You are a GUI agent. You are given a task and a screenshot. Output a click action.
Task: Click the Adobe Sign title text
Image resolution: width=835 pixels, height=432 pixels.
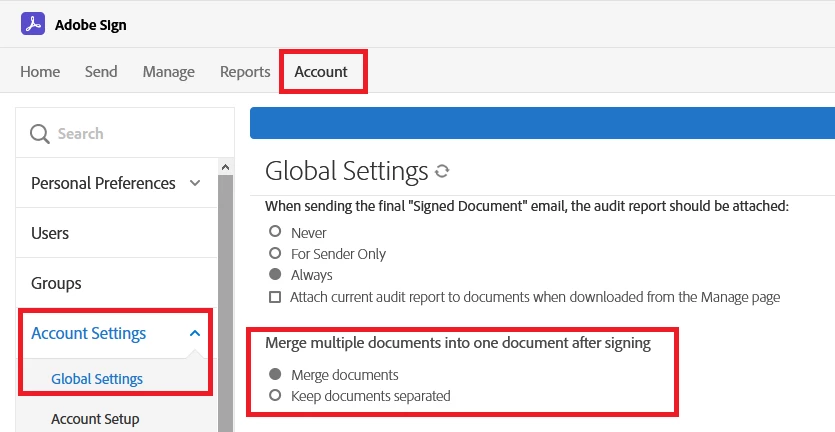(91, 25)
